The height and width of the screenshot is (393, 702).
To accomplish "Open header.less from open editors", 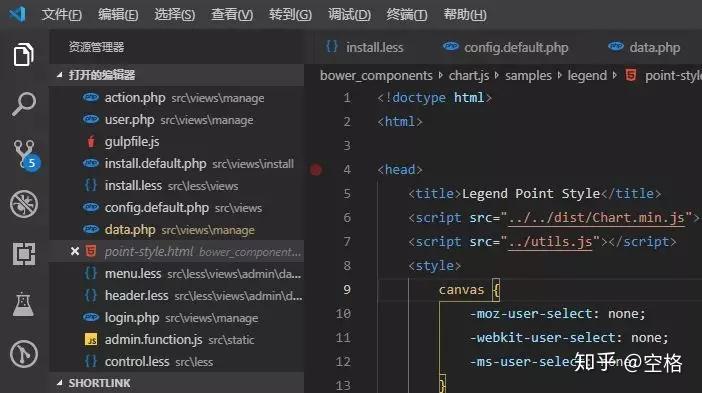I will [176, 295].
